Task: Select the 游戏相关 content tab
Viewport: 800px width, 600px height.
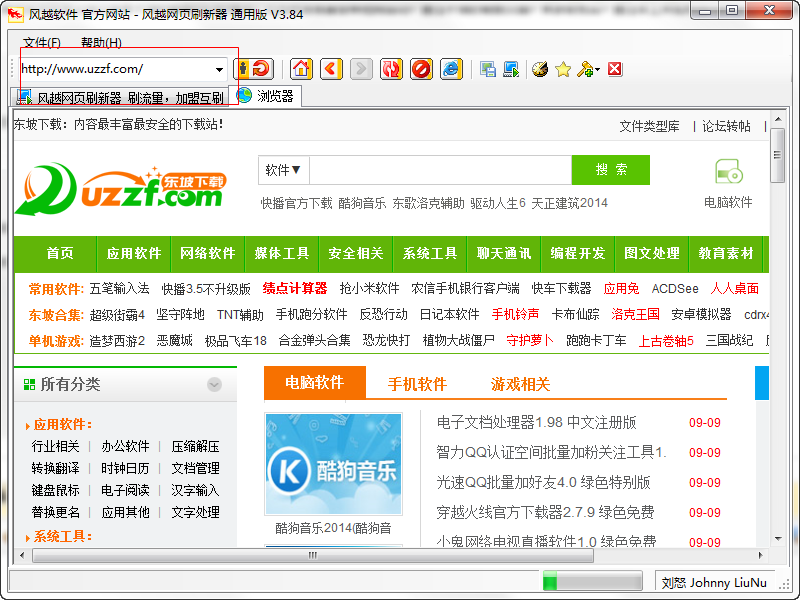Action: click(520, 384)
